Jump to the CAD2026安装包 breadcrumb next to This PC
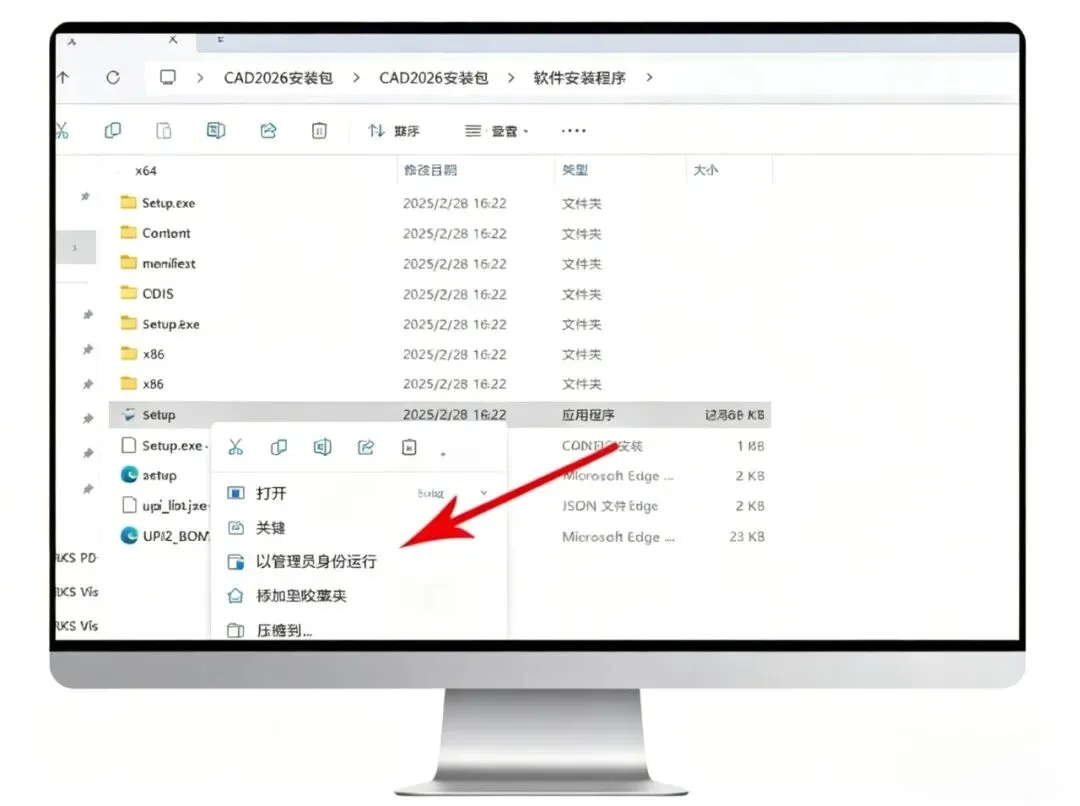 [278, 78]
